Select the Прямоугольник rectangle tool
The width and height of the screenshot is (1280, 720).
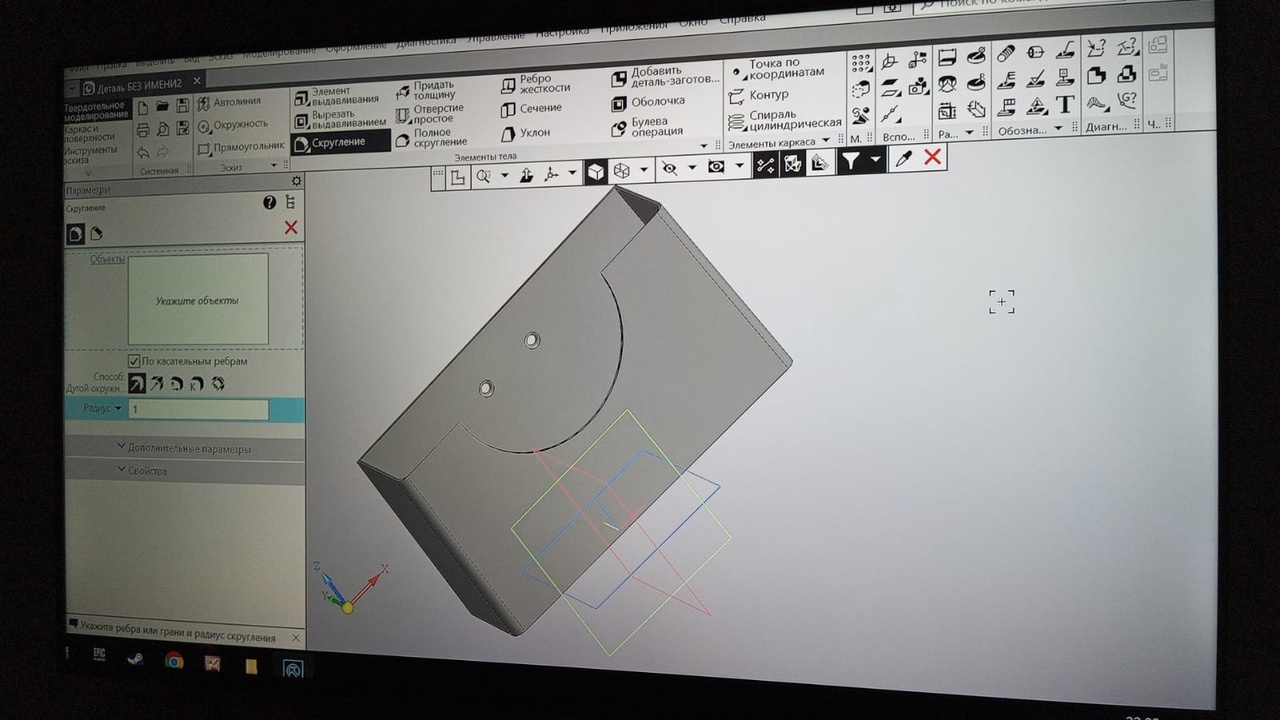(x=241, y=148)
